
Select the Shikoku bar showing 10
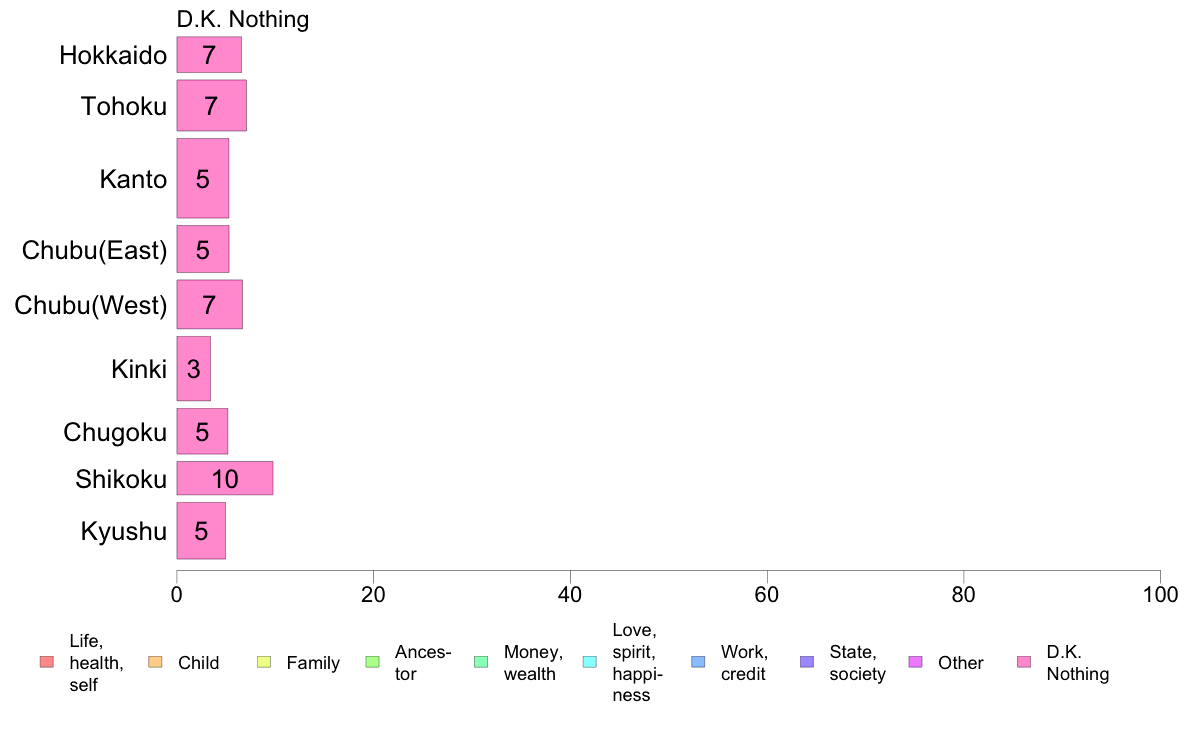[x=224, y=479]
